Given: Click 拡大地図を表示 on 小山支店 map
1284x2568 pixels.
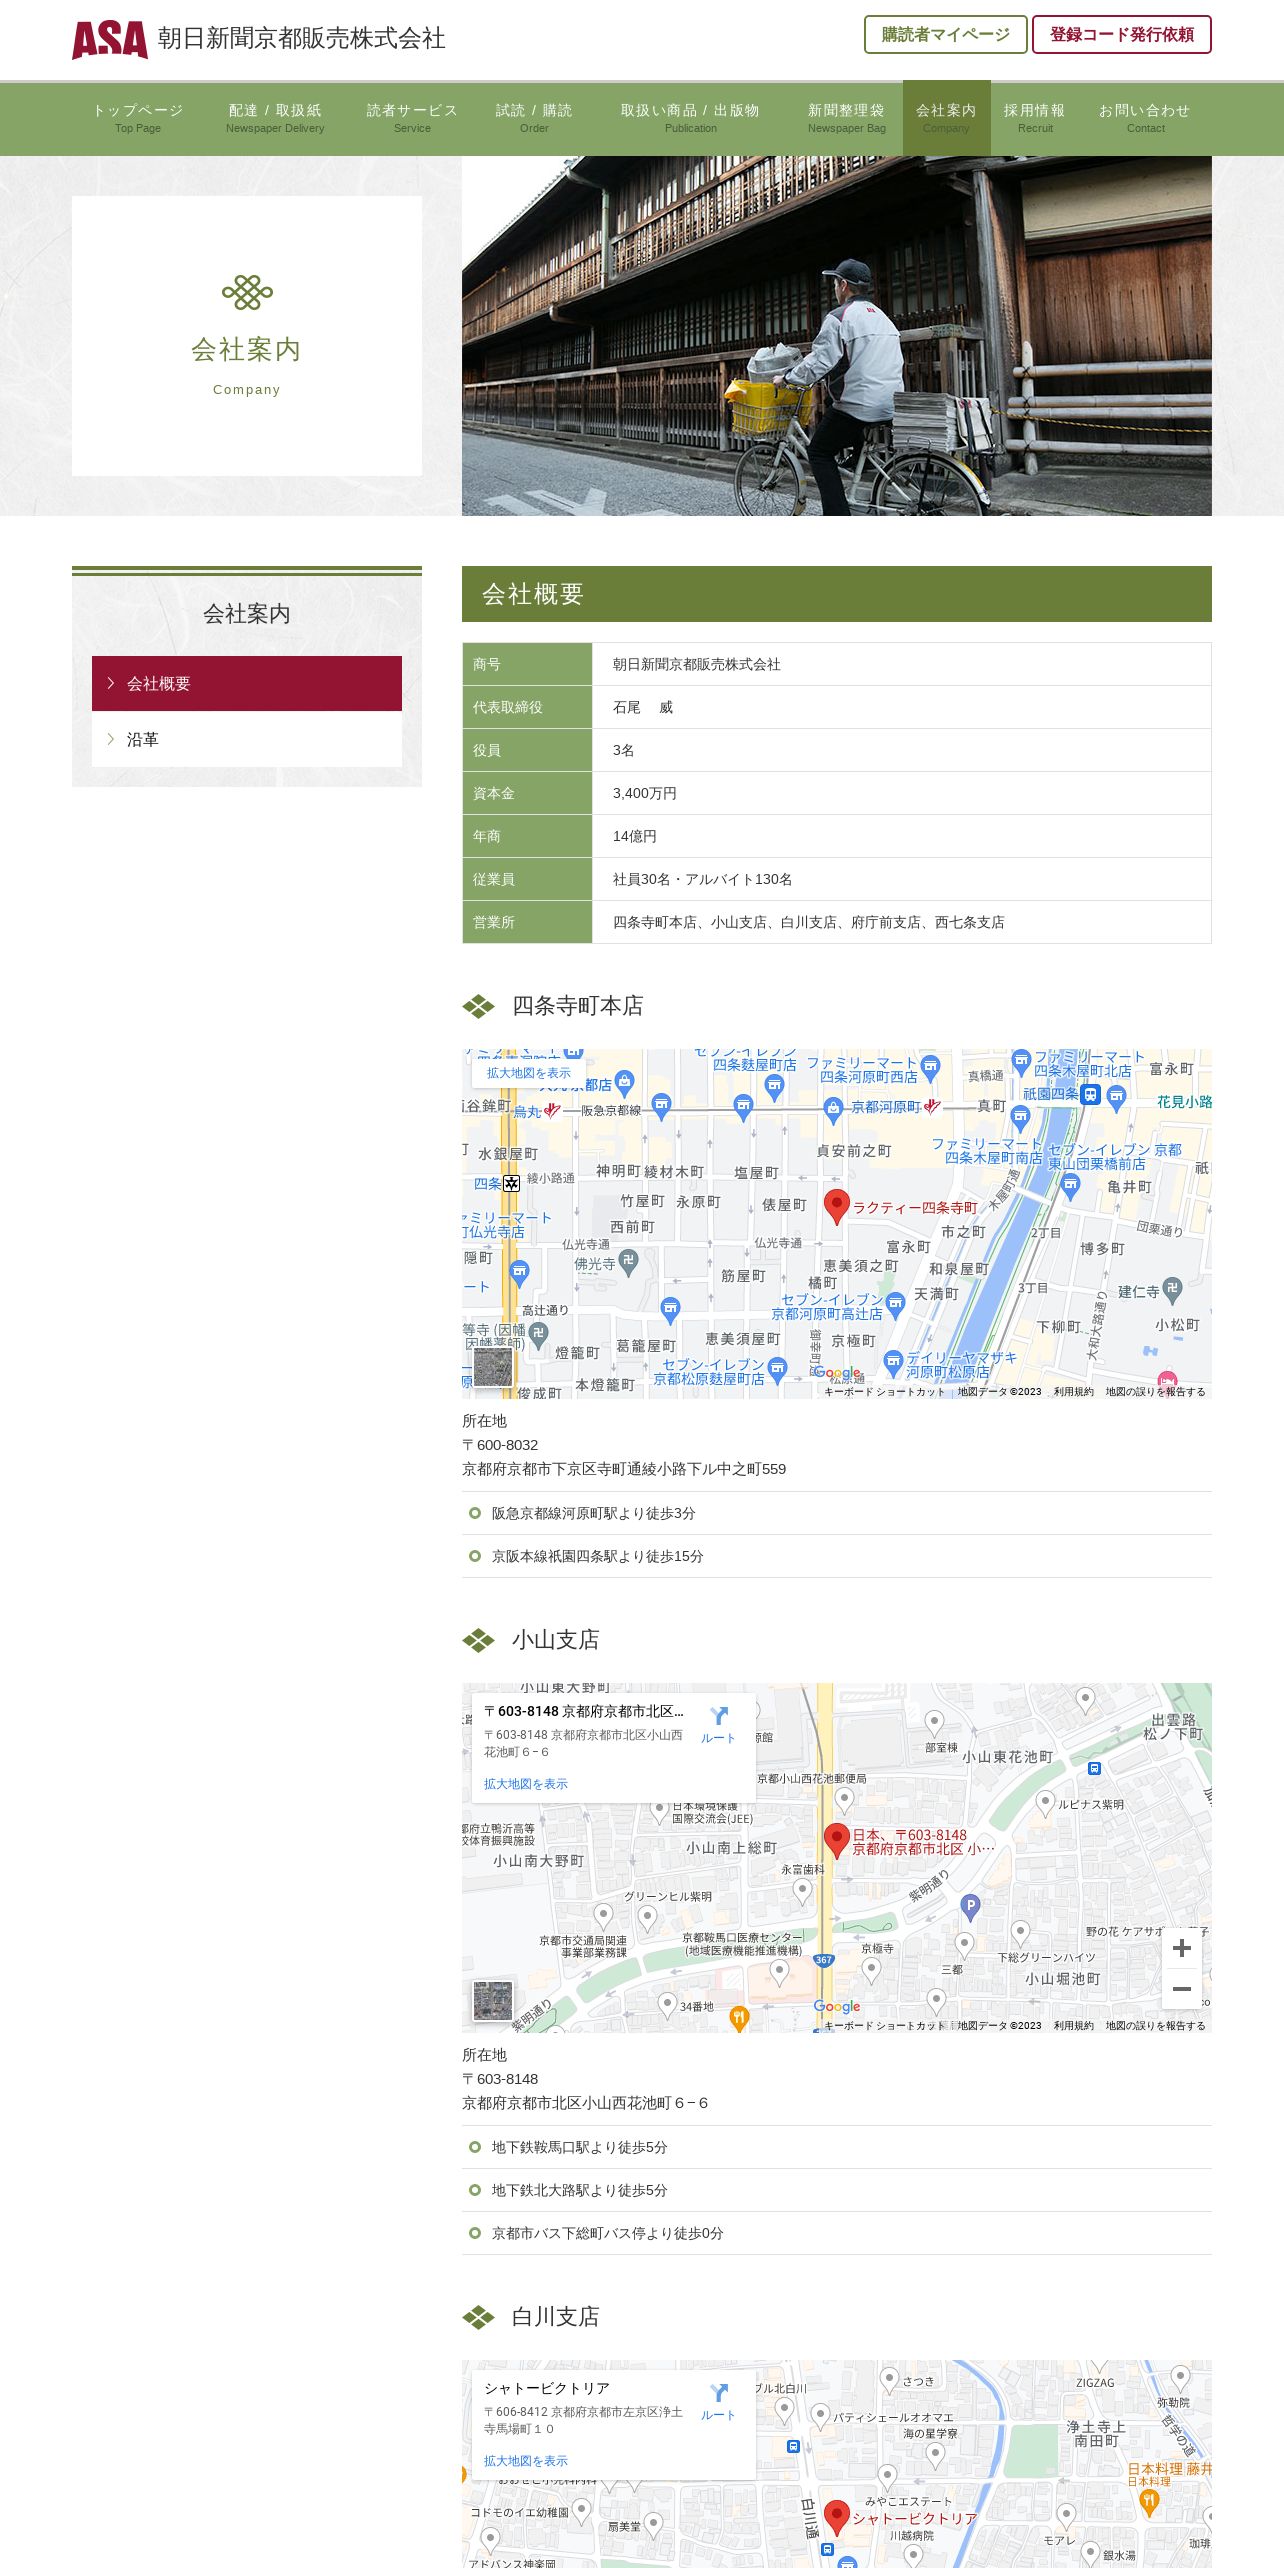Looking at the screenshot, I should [525, 1784].
